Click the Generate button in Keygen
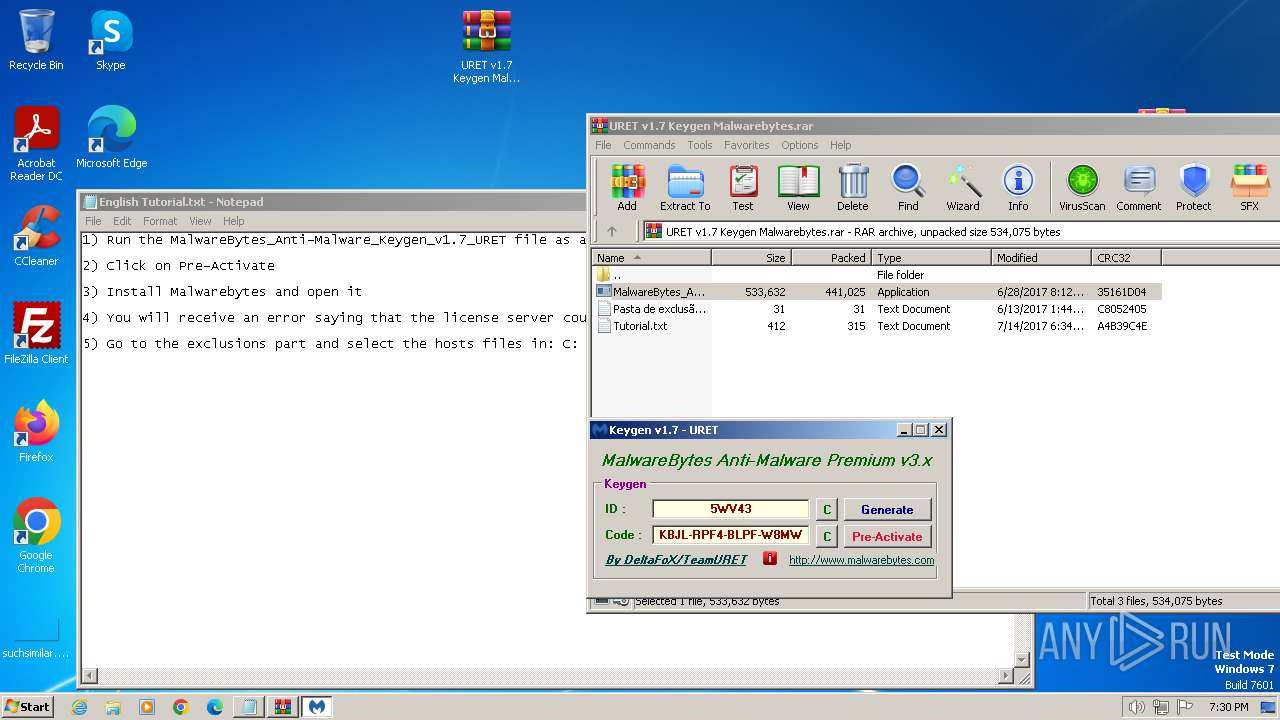This screenshot has width=1280, height=720. click(887, 509)
